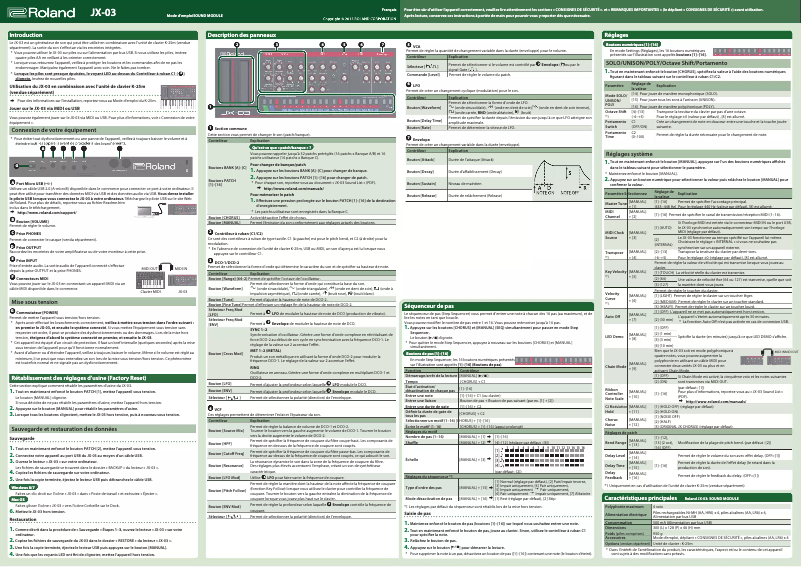Select the 'Restauration' subheading
The width and height of the screenshot is (802, 567).
(x=23, y=519)
